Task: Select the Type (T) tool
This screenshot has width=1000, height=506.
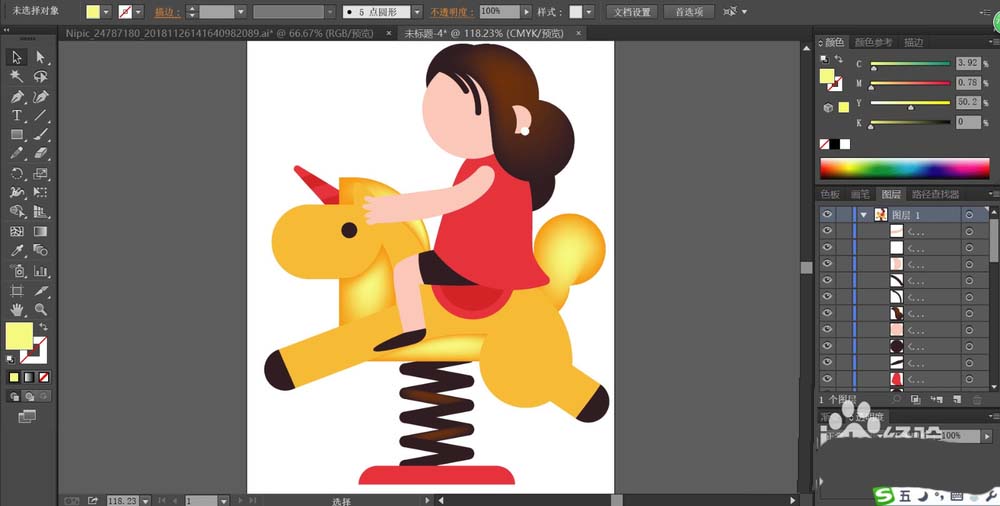Action: (17, 115)
